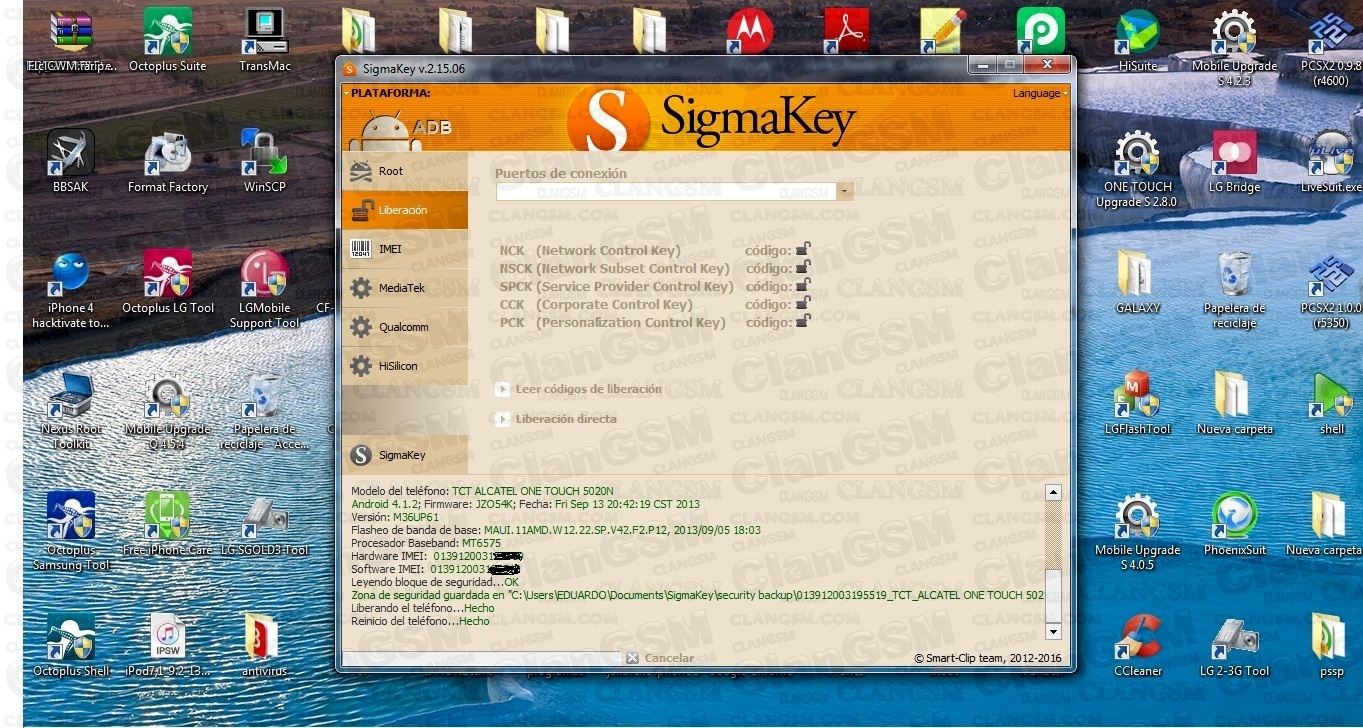Open HiSuite desktop shortcut

[1137, 40]
